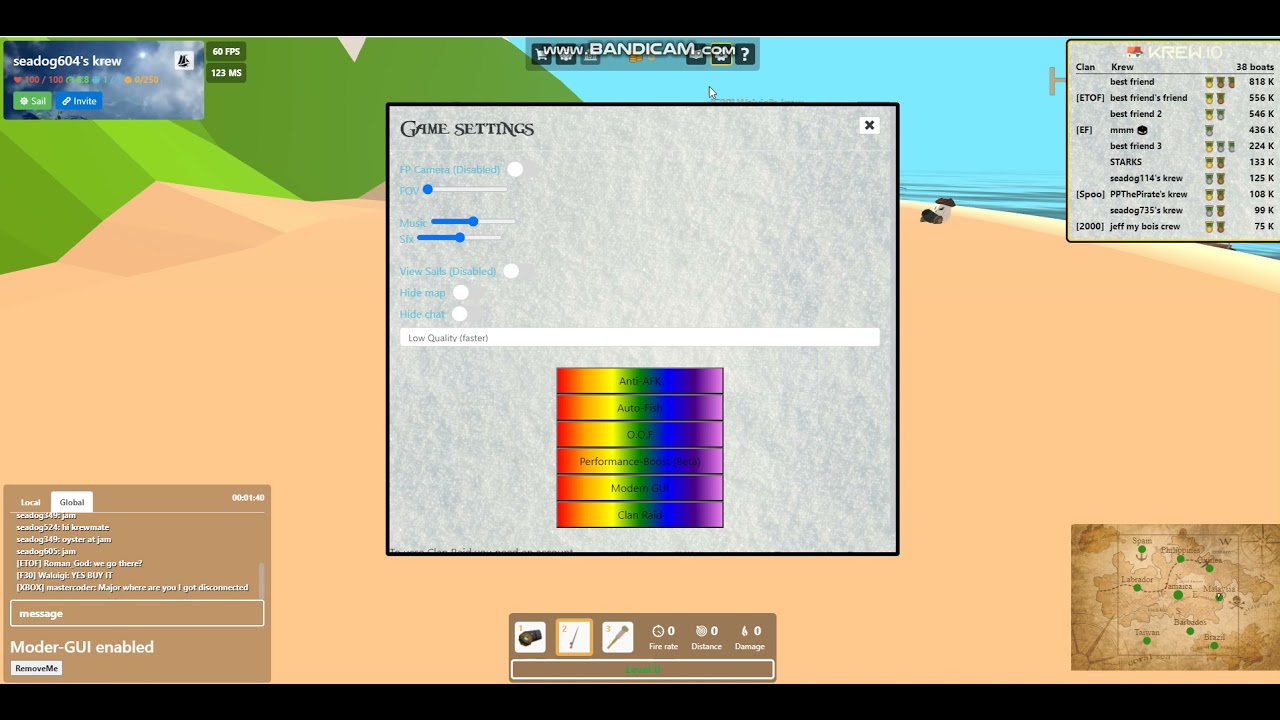Click the Auto-Fish rainbow button

pos(640,408)
